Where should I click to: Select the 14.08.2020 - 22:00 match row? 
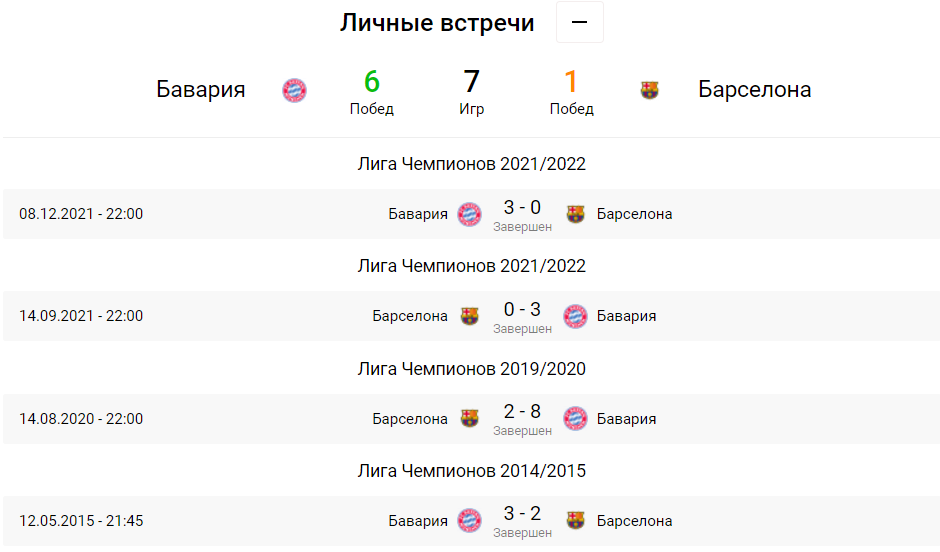coord(471,419)
